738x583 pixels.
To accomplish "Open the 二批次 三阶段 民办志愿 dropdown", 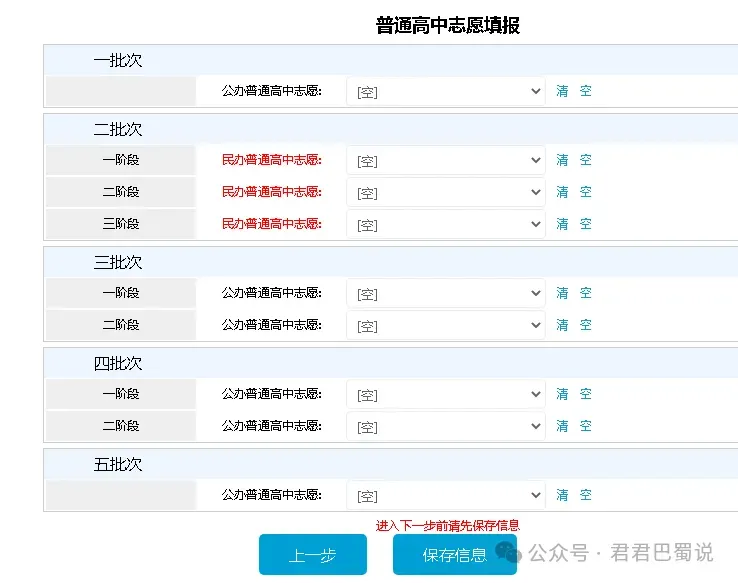I will coord(446,224).
